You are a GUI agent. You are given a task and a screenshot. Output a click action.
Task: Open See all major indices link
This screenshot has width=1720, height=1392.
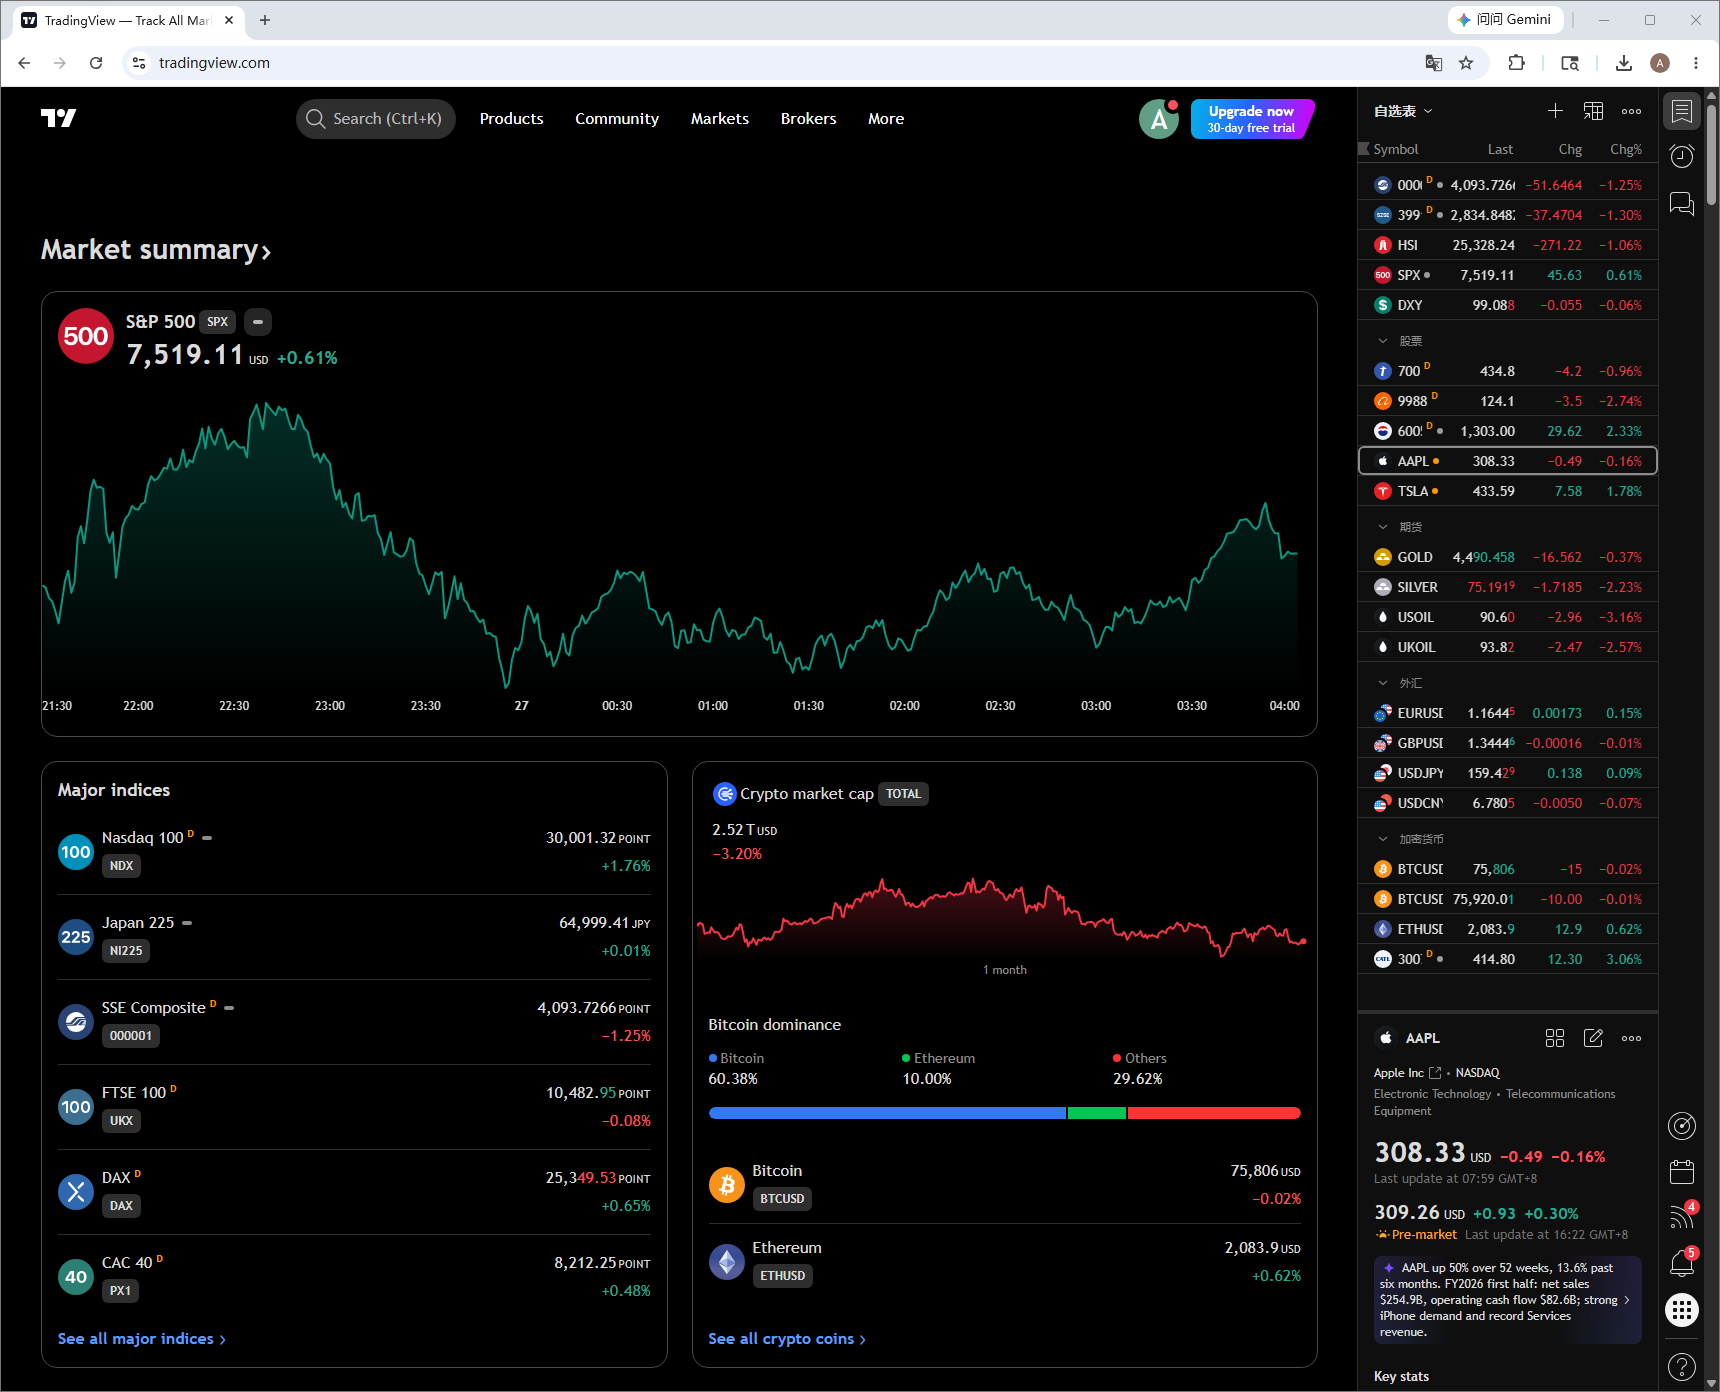[x=142, y=1339]
